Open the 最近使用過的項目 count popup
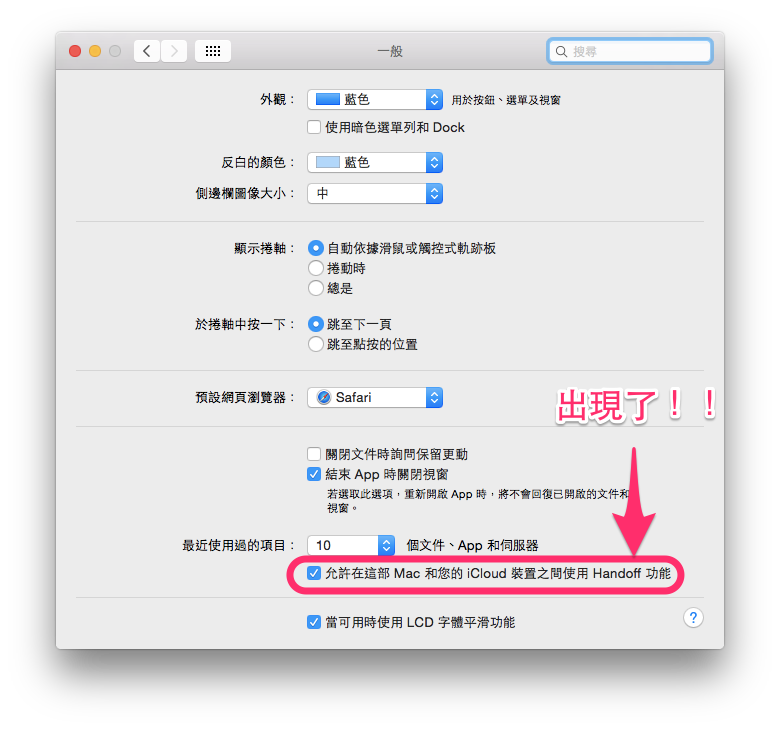Screen dimensions: 780x729 pyautogui.click(x=351, y=545)
